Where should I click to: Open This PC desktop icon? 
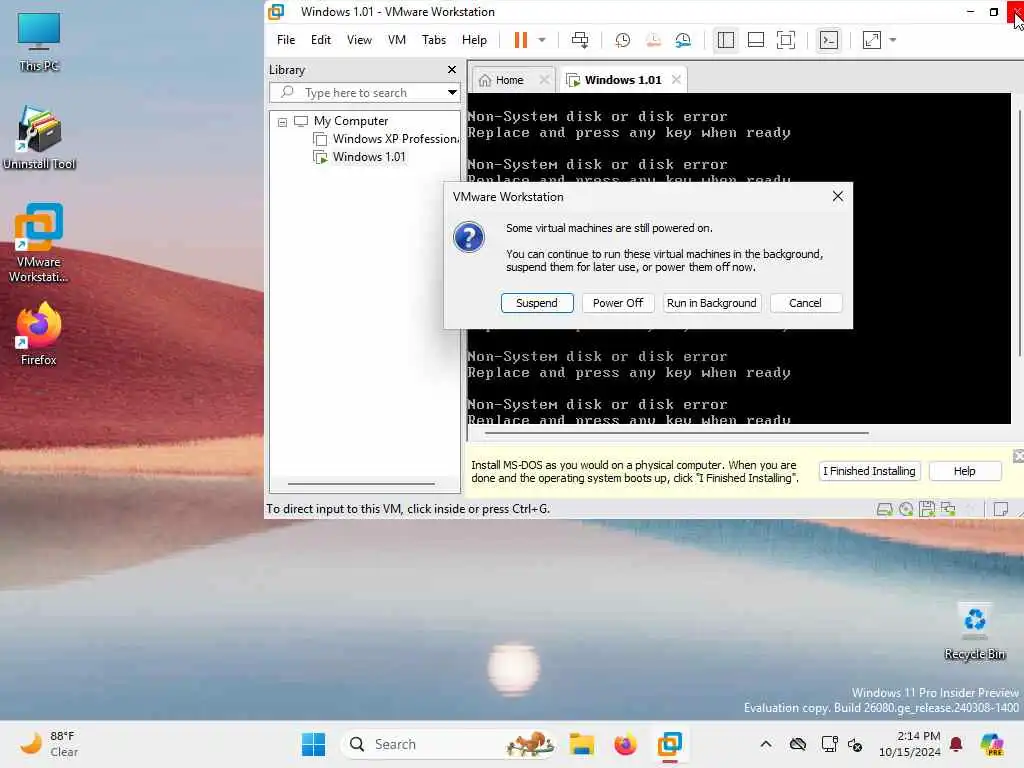[39, 41]
